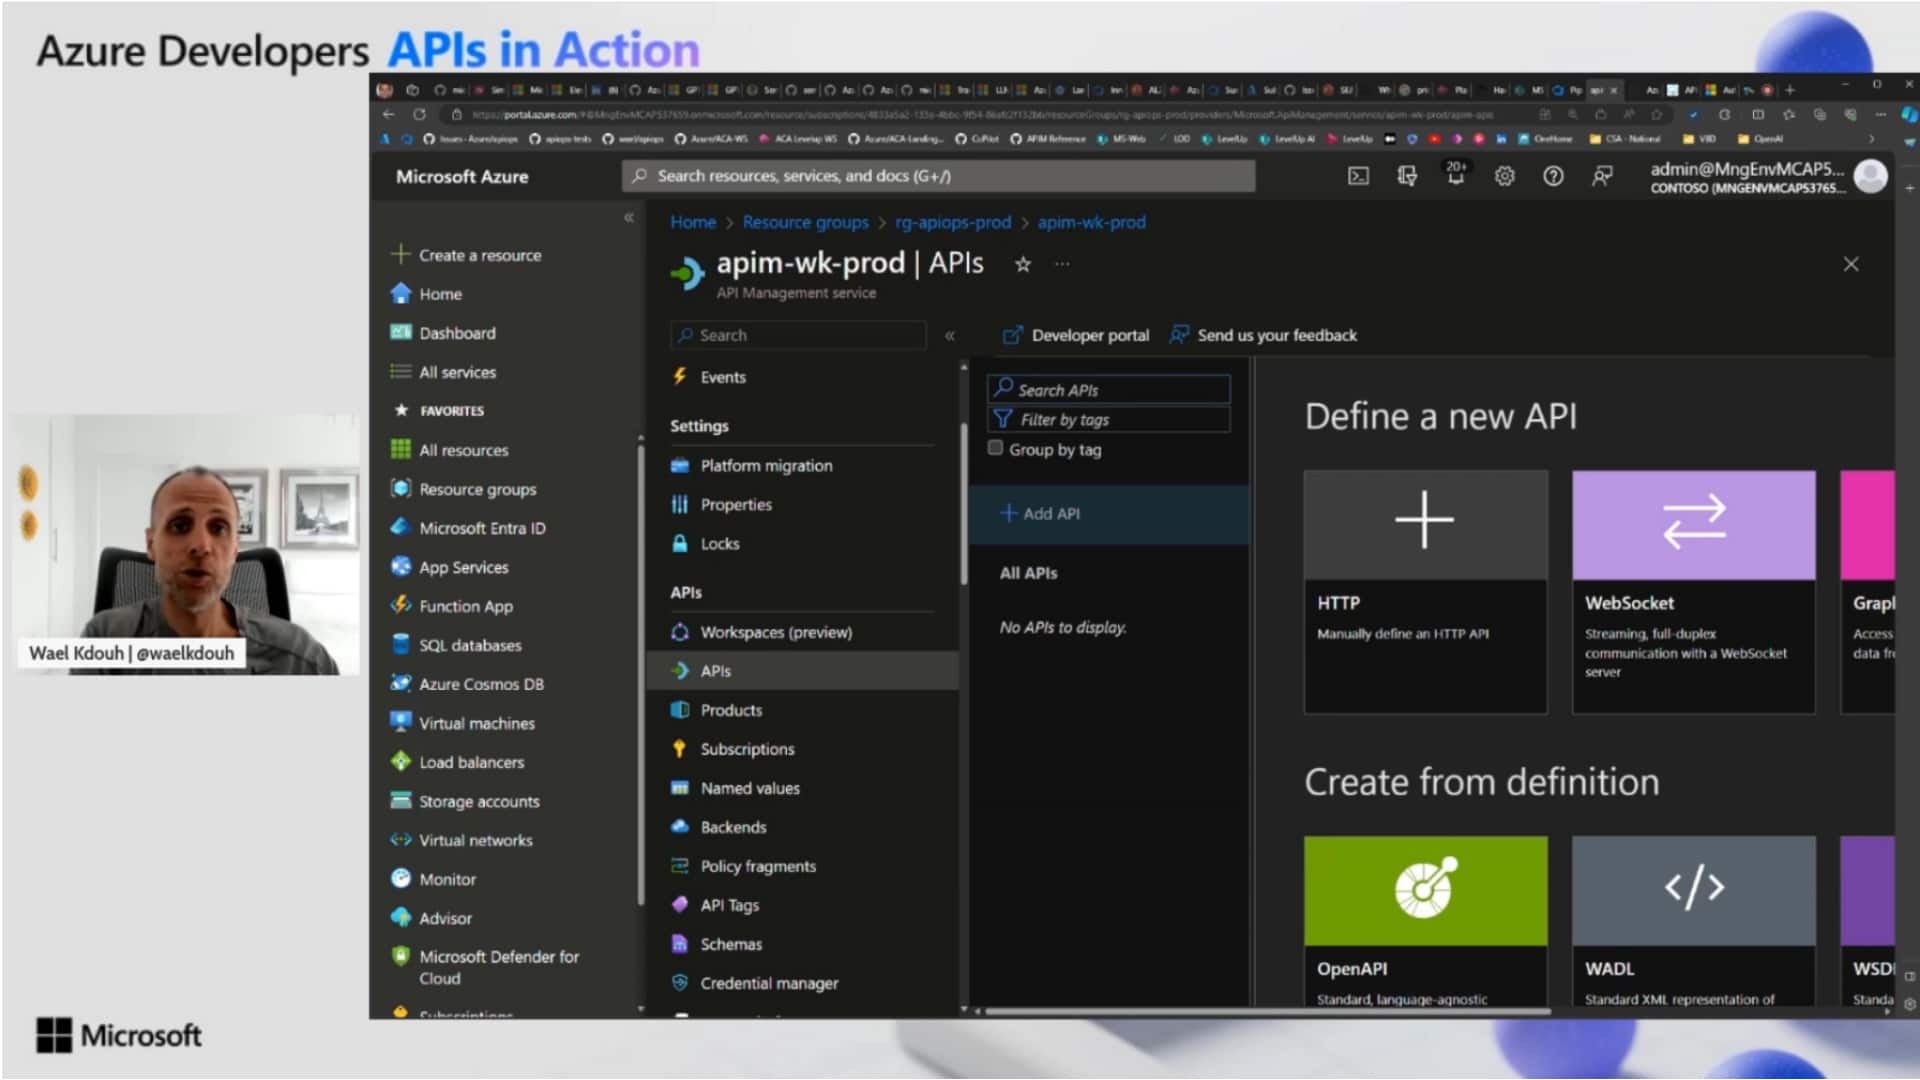The width and height of the screenshot is (1920, 1080).
Task: Click the help question mark icon
Action: tap(1552, 176)
